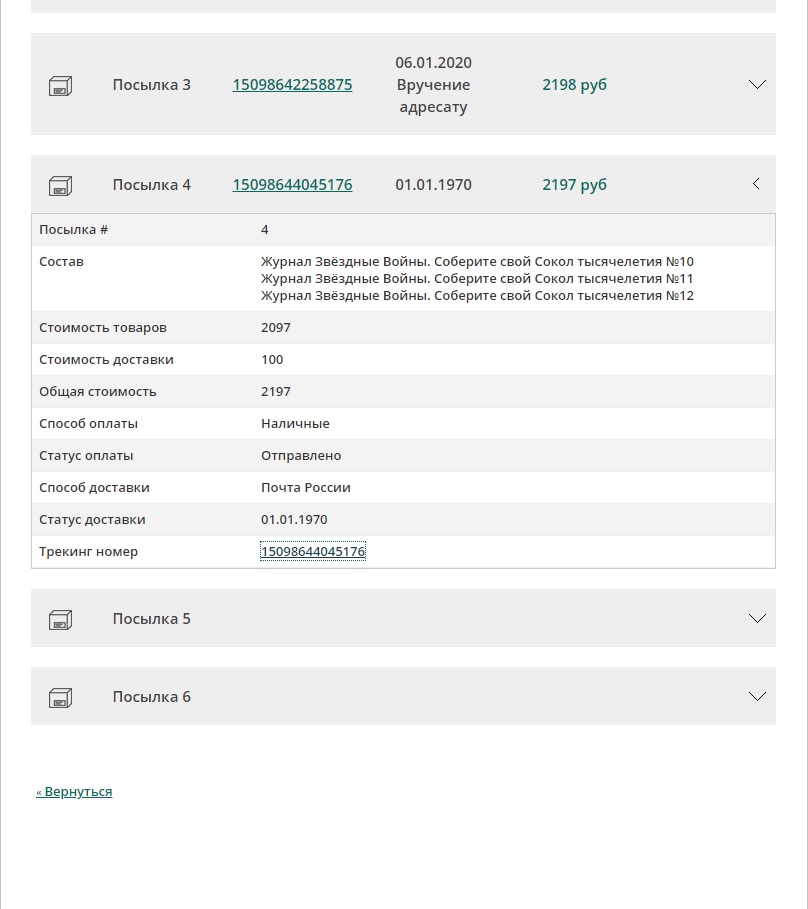The width and height of the screenshot is (808, 909).
Task: Click the Посылка 4 heading label
Action: coord(151,185)
